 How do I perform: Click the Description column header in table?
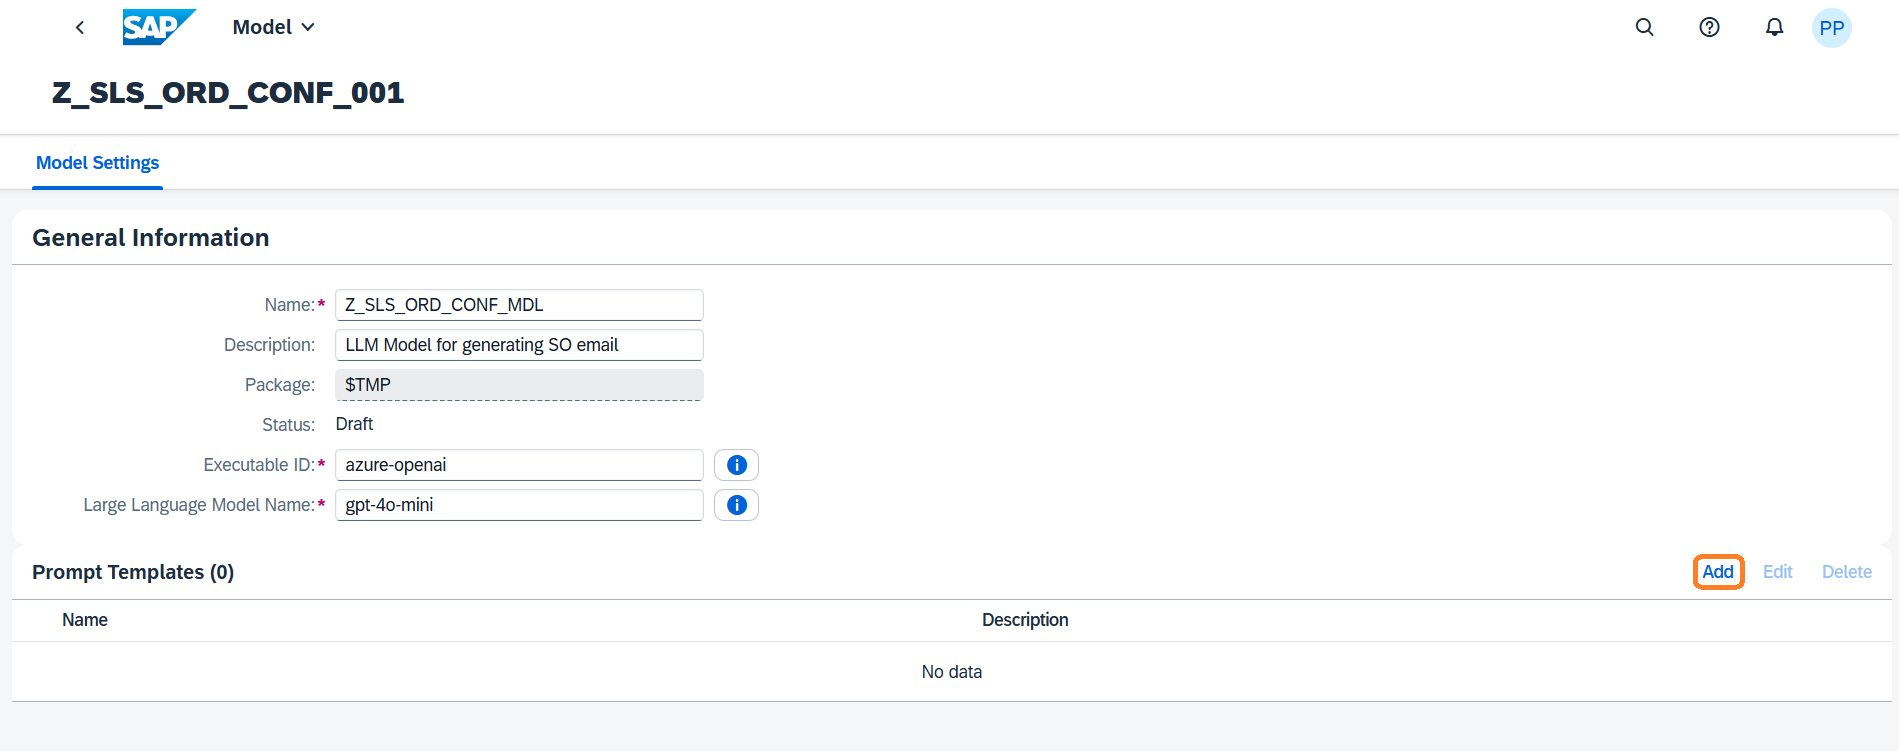(1025, 620)
